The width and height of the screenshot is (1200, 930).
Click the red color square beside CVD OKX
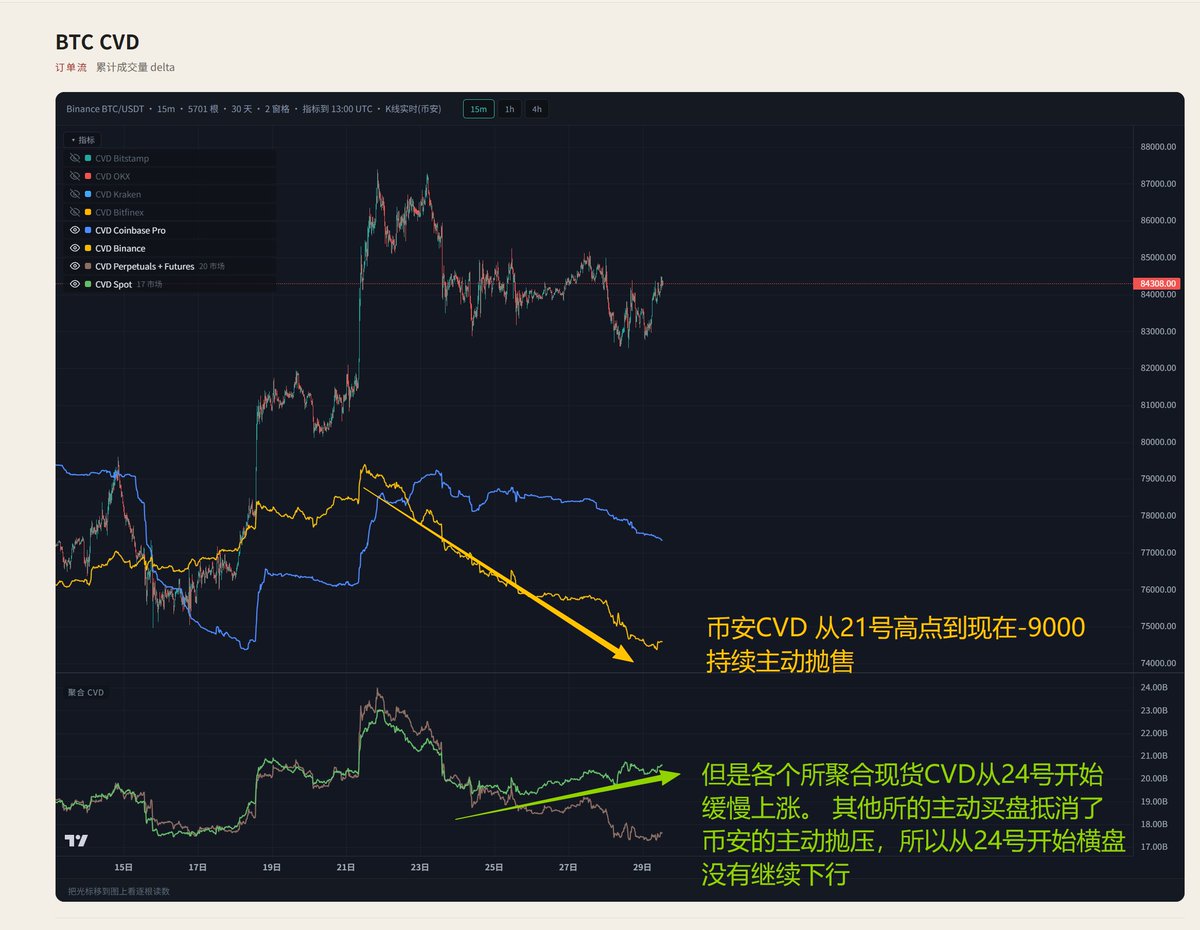click(x=88, y=176)
